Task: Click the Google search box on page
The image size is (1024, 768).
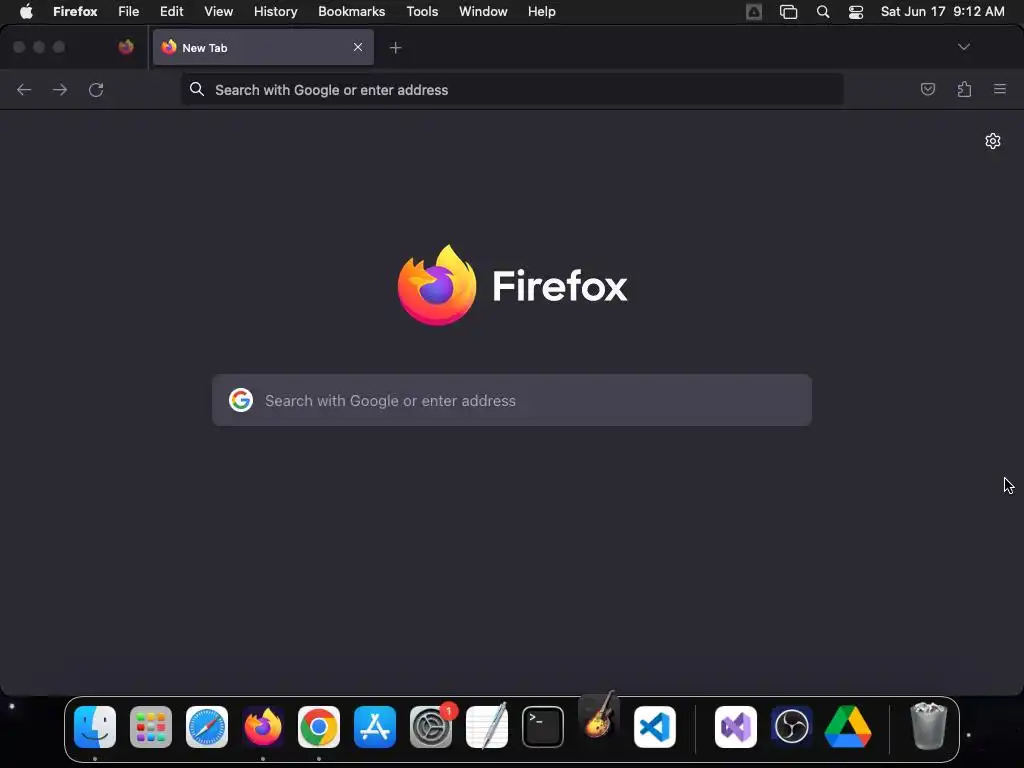Action: (x=512, y=400)
